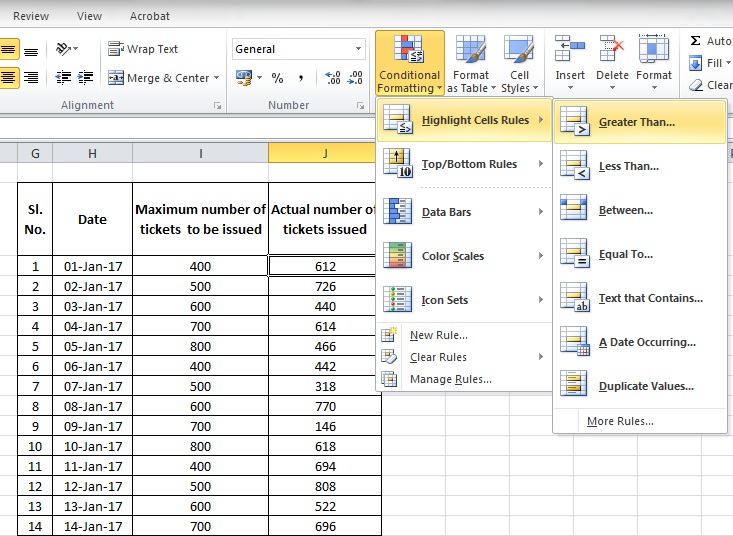This screenshot has height=536, width=733.
Task: Toggle Center horizontal alignment
Action: [x=9, y=77]
